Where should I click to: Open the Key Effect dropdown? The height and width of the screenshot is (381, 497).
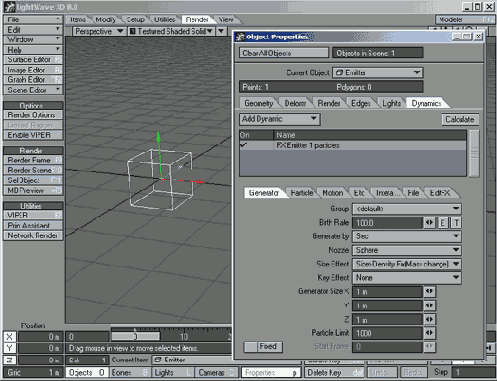pos(407,278)
